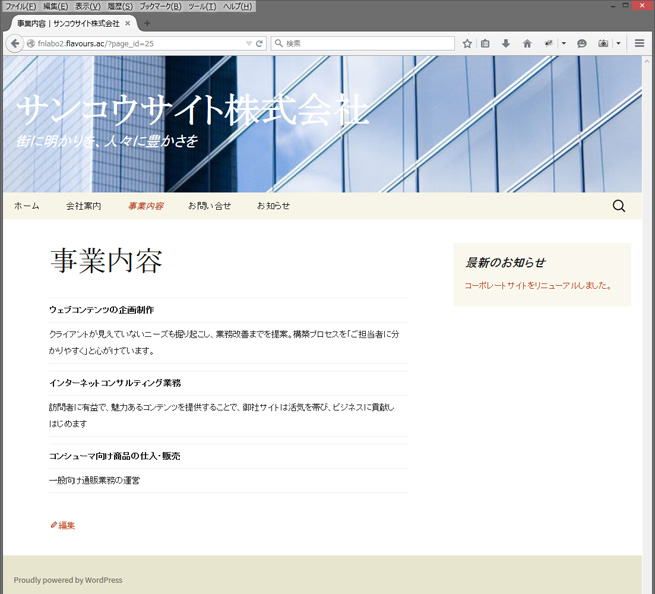Go to the browser home page icon
655x594 pixels.
(x=526, y=44)
